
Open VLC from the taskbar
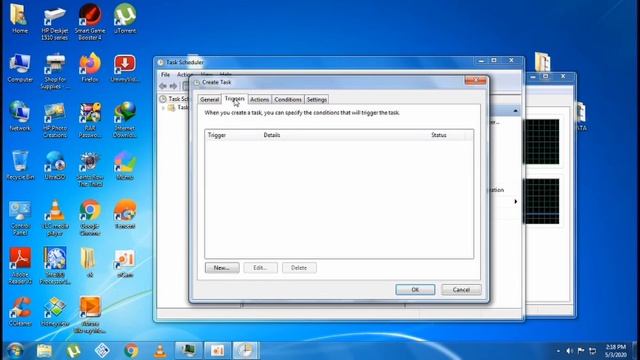(160, 351)
